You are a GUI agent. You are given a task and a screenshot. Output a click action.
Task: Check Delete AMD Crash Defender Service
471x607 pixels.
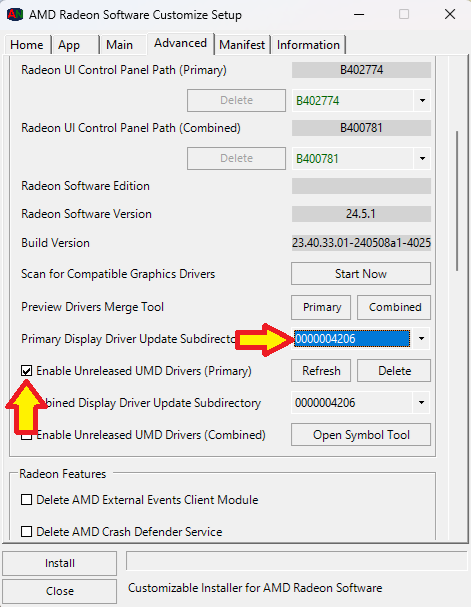[x=26, y=532]
